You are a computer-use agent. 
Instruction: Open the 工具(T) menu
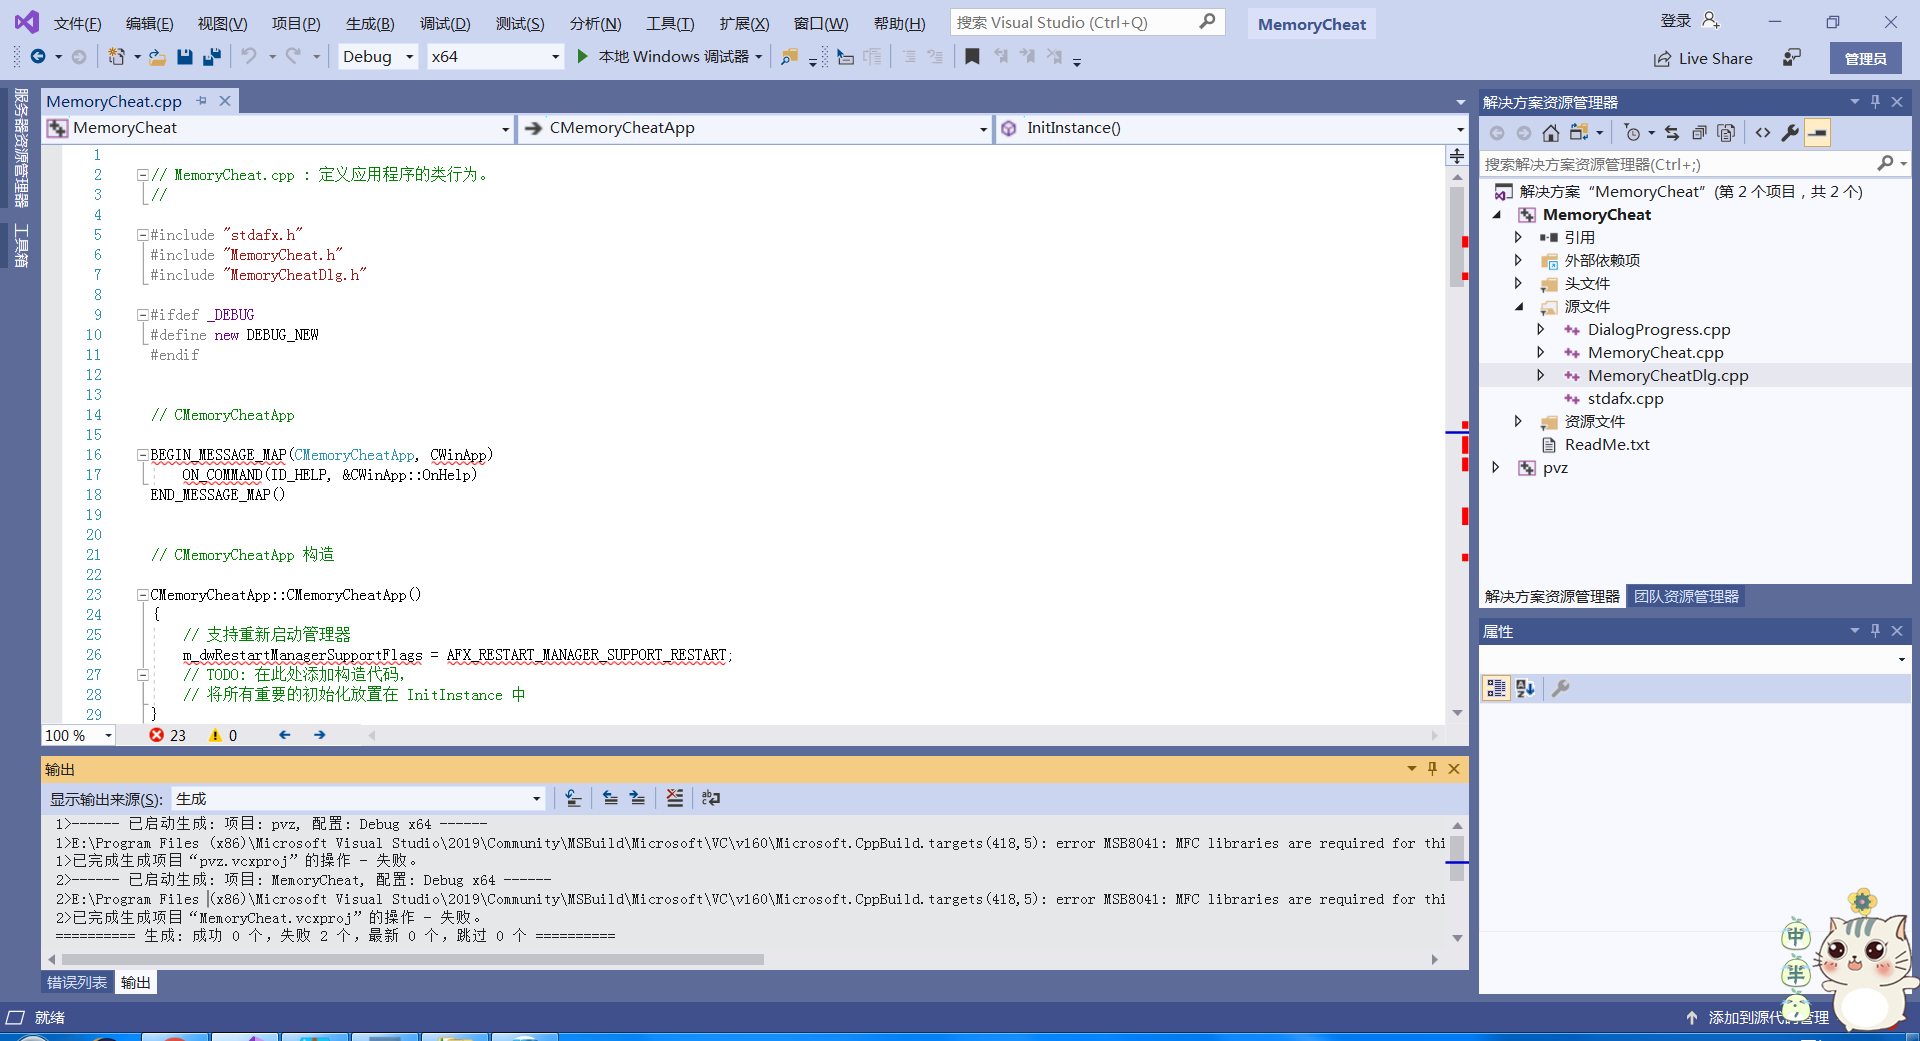670,23
